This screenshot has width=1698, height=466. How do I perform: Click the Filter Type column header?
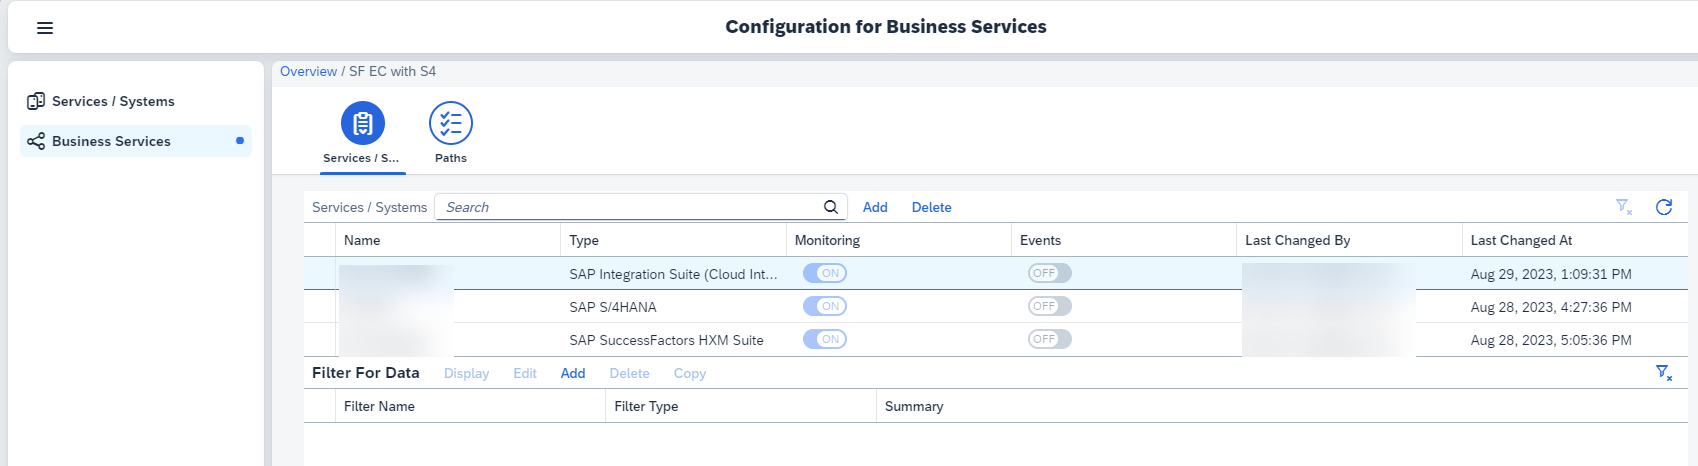coord(741,406)
